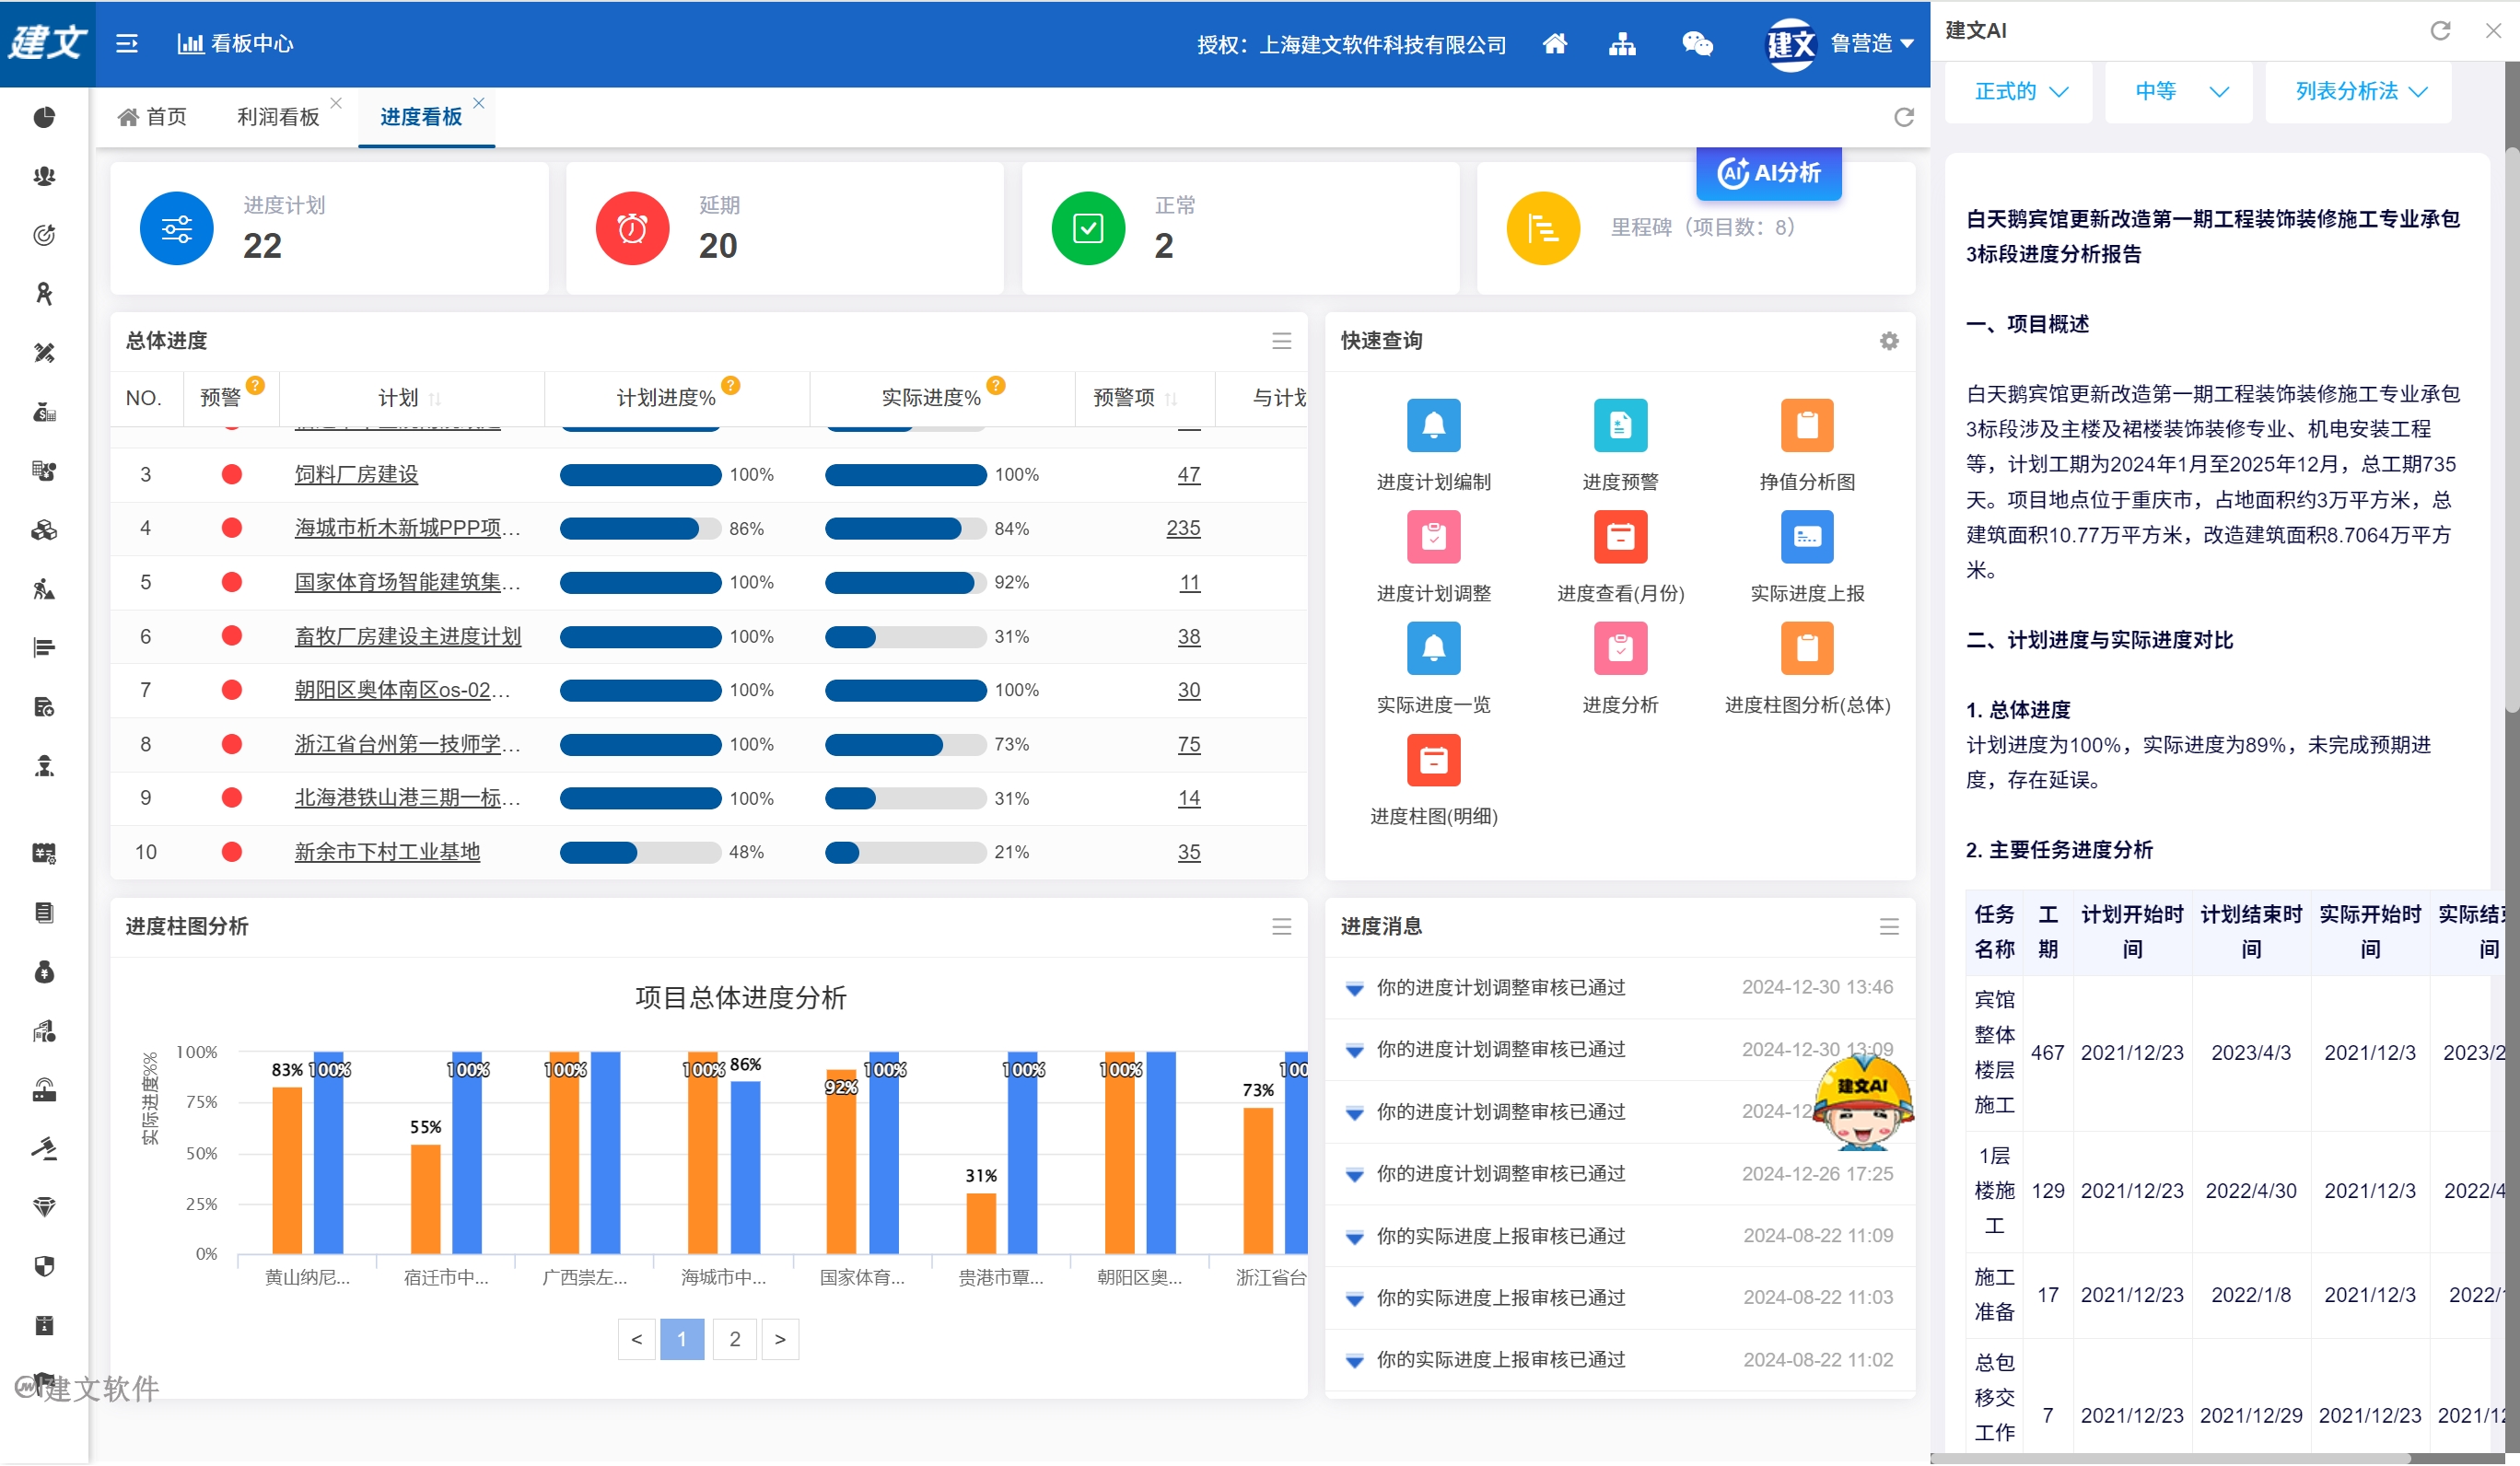Expand message dated 2024-08-22 11:02
The height and width of the screenshot is (1466, 2520).
(x=1353, y=1361)
